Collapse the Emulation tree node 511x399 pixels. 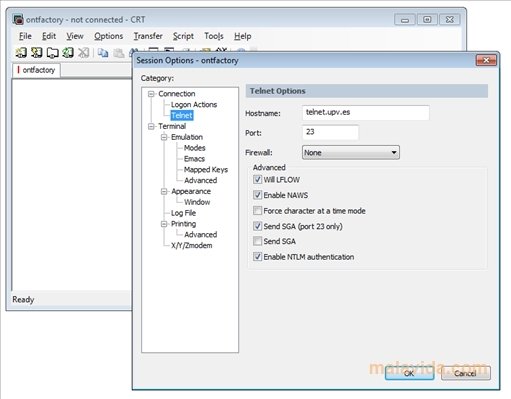(x=164, y=137)
